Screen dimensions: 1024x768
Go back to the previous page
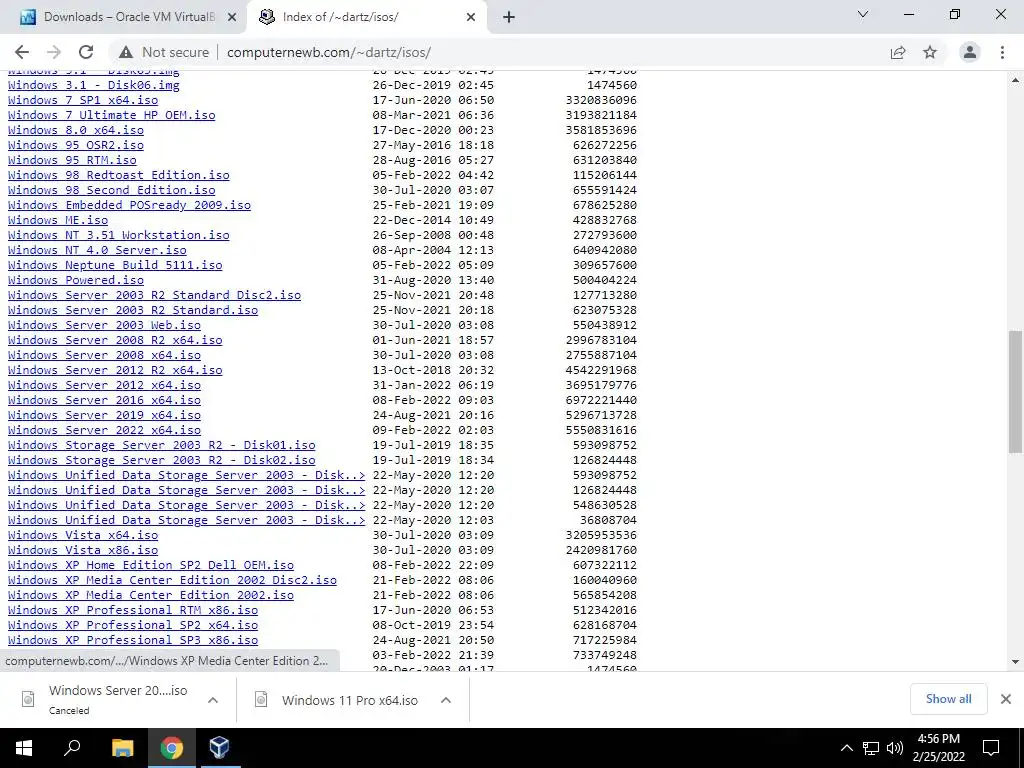tap(22, 52)
